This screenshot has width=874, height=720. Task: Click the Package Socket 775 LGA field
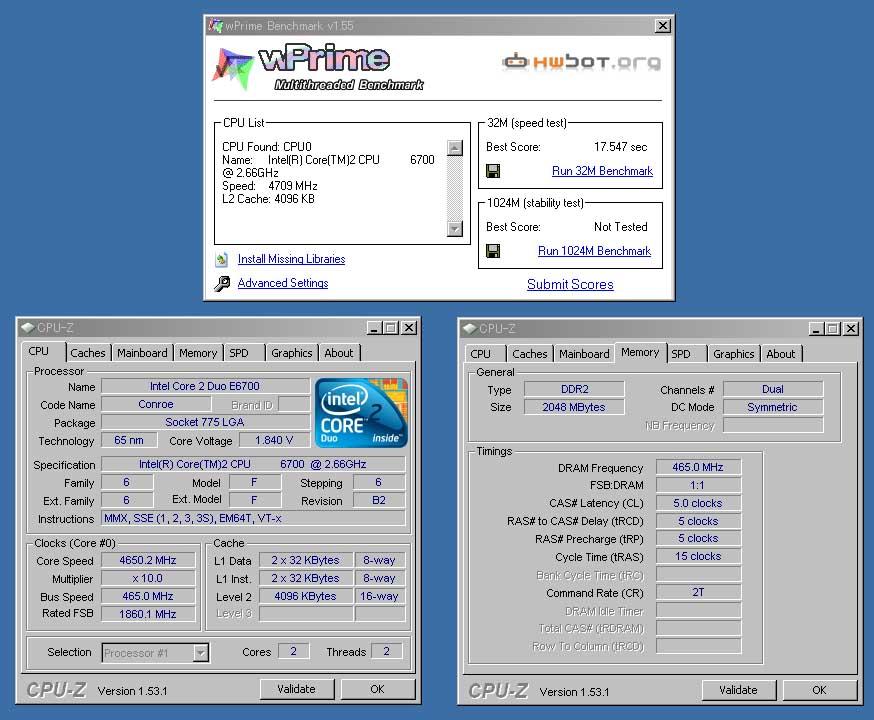coord(205,422)
